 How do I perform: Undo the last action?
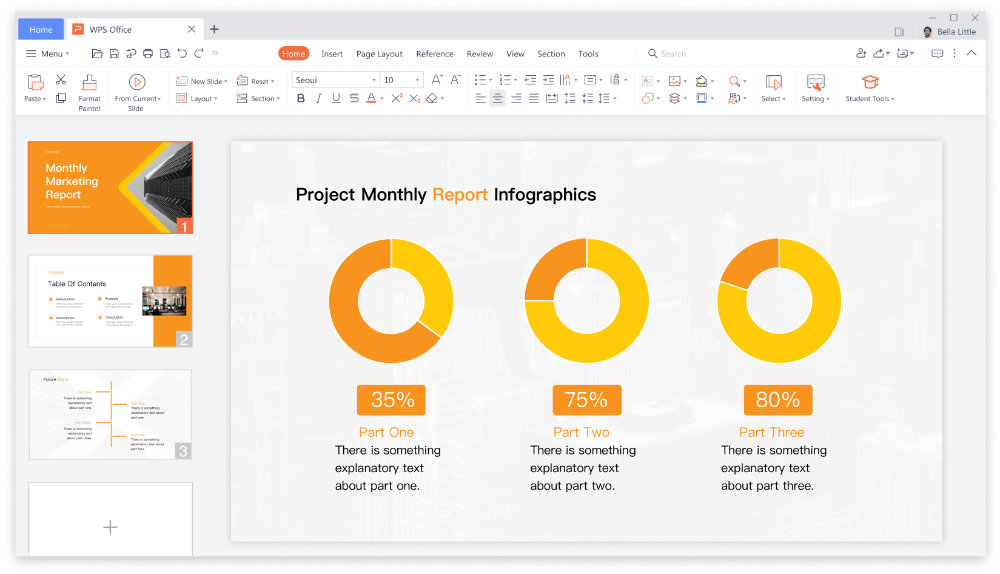tap(182, 54)
